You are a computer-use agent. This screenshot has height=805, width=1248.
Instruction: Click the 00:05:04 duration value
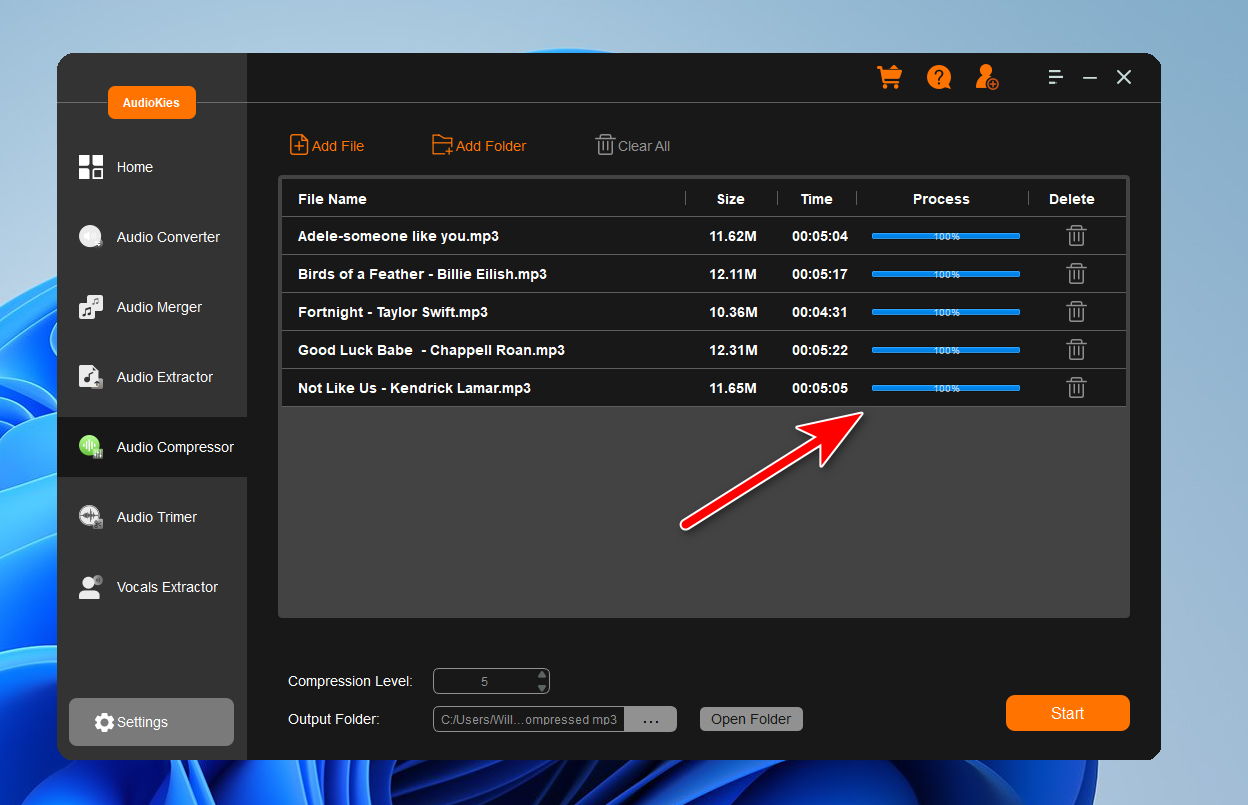[820, 236]
